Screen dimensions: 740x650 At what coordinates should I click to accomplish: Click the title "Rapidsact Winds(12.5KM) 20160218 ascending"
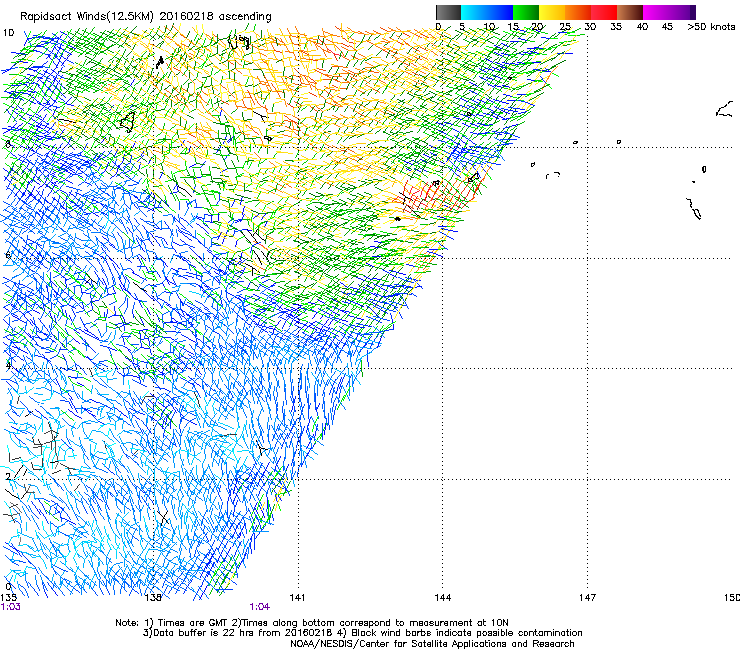[146, 17]
